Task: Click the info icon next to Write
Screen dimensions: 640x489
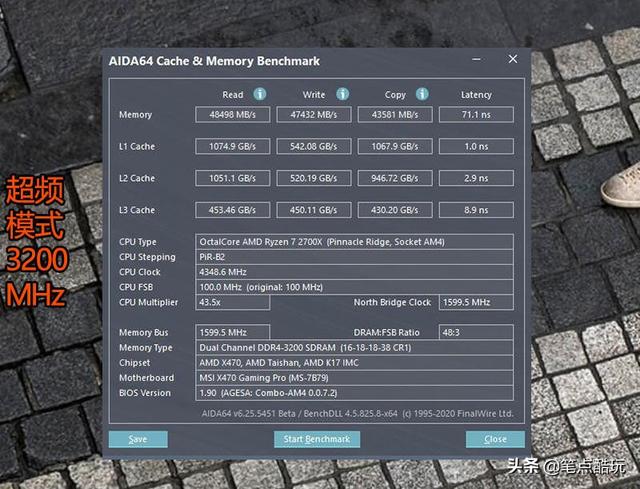Action: click(x=342, y=94)
